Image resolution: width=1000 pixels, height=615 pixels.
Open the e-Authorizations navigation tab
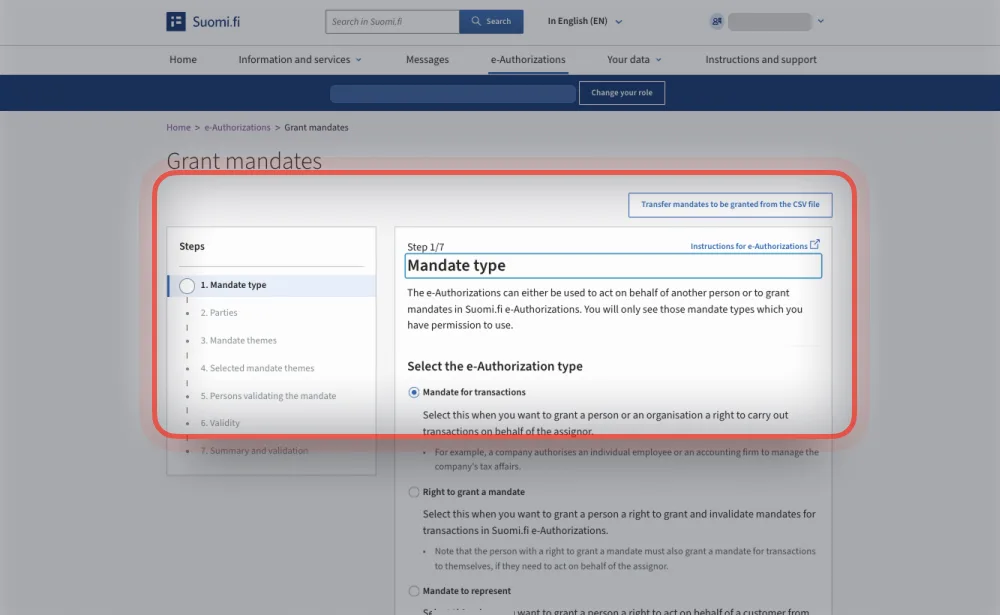click(528, 59)
